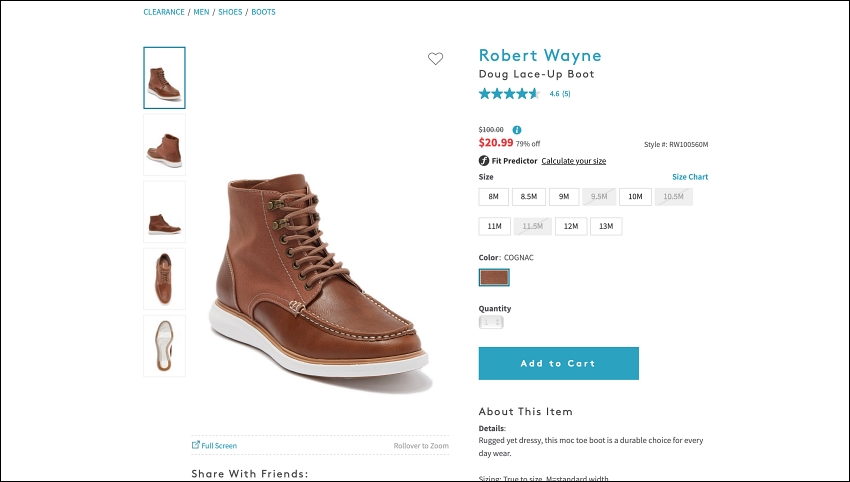Viewport: 850px width, 482px height.
Task: Click the star rating icons
Action: pos(509,94)
